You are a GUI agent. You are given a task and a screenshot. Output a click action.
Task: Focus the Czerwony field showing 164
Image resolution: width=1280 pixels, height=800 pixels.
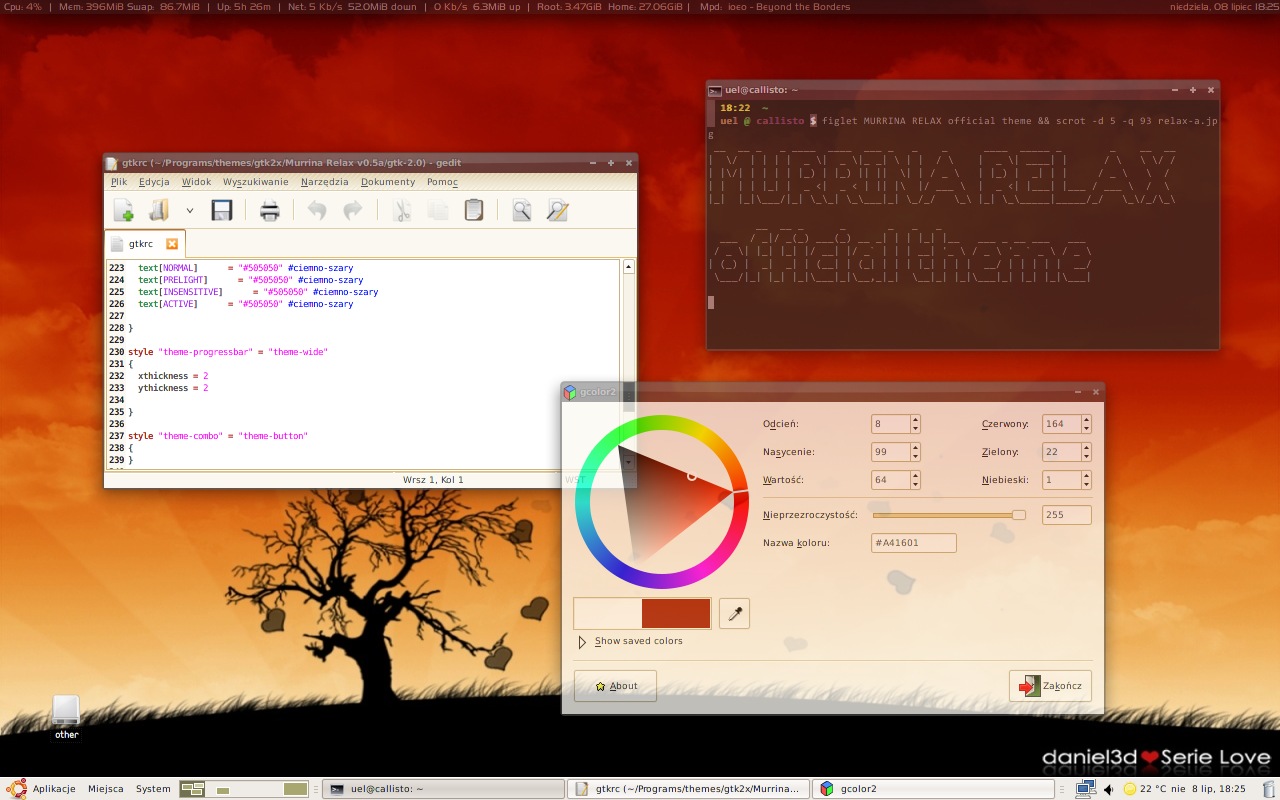1061,424
